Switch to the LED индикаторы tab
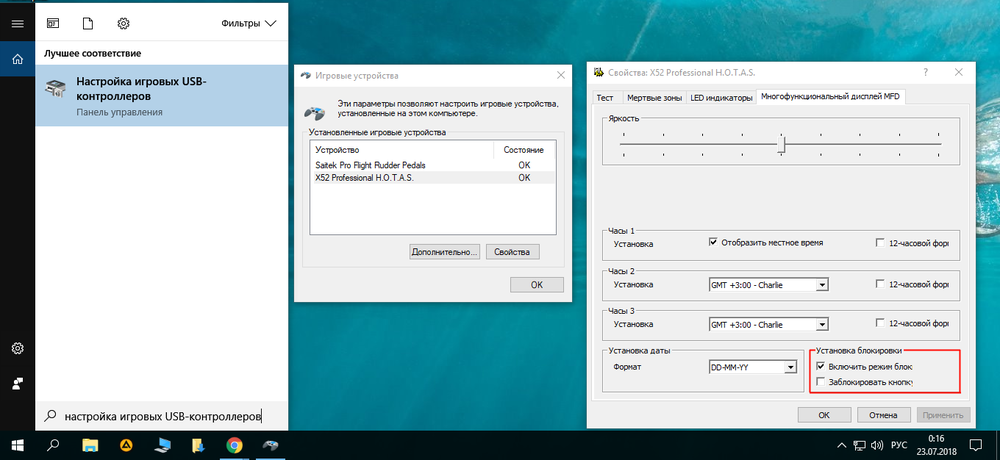1000x460 pixels. coord(721,98)
